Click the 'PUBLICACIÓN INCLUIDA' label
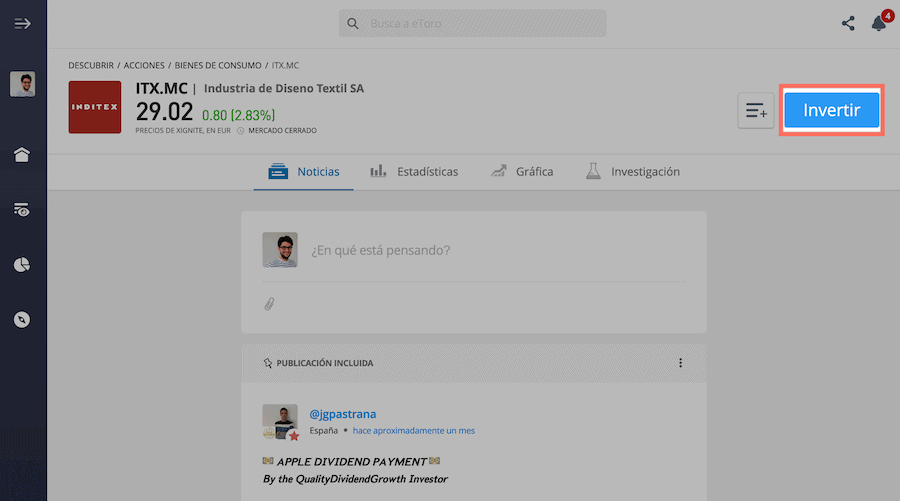This screenshot has width=900, height=501. pos(325,363)
